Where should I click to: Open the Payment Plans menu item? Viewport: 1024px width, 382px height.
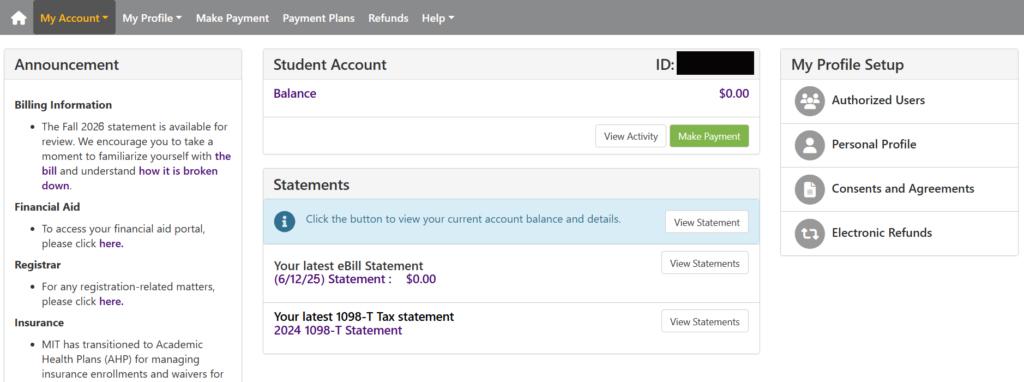[319, 18]
